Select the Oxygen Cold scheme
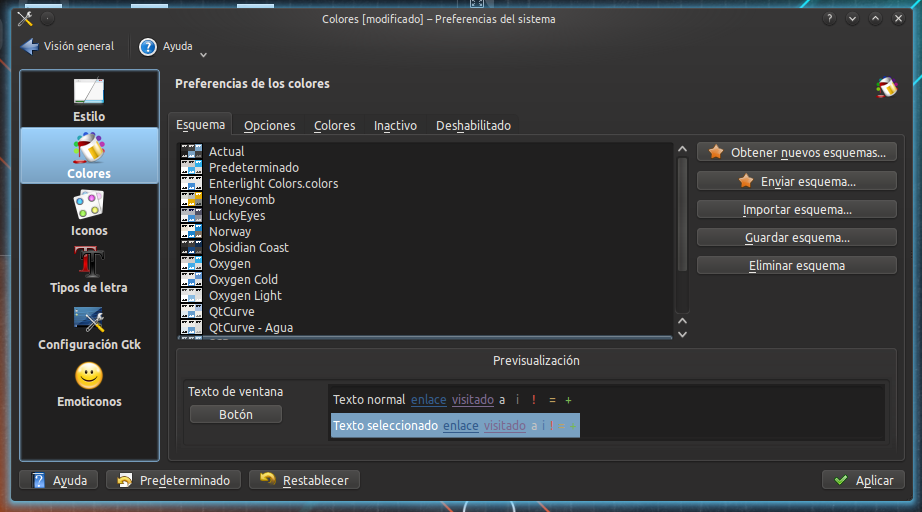 pyautogui.click(x=426, y=280)
